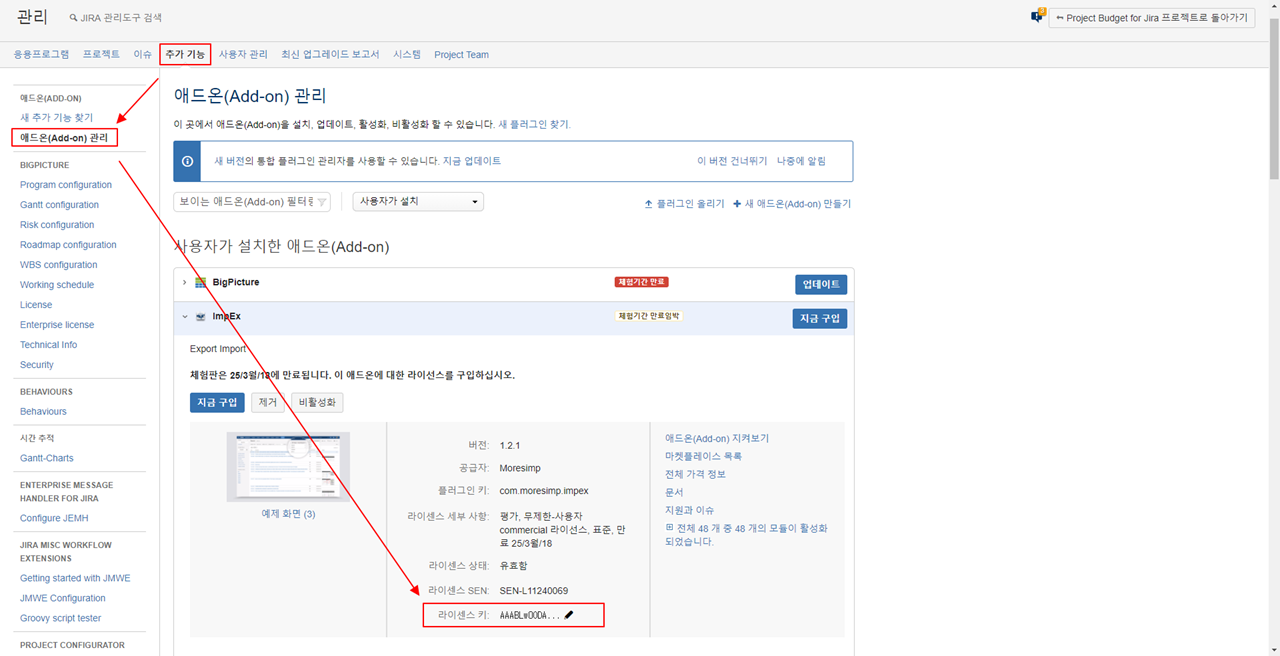Screen dimensions: 1280x656
Task: Click 지금 구입 in the ImpEx row header
Action: 820,319
